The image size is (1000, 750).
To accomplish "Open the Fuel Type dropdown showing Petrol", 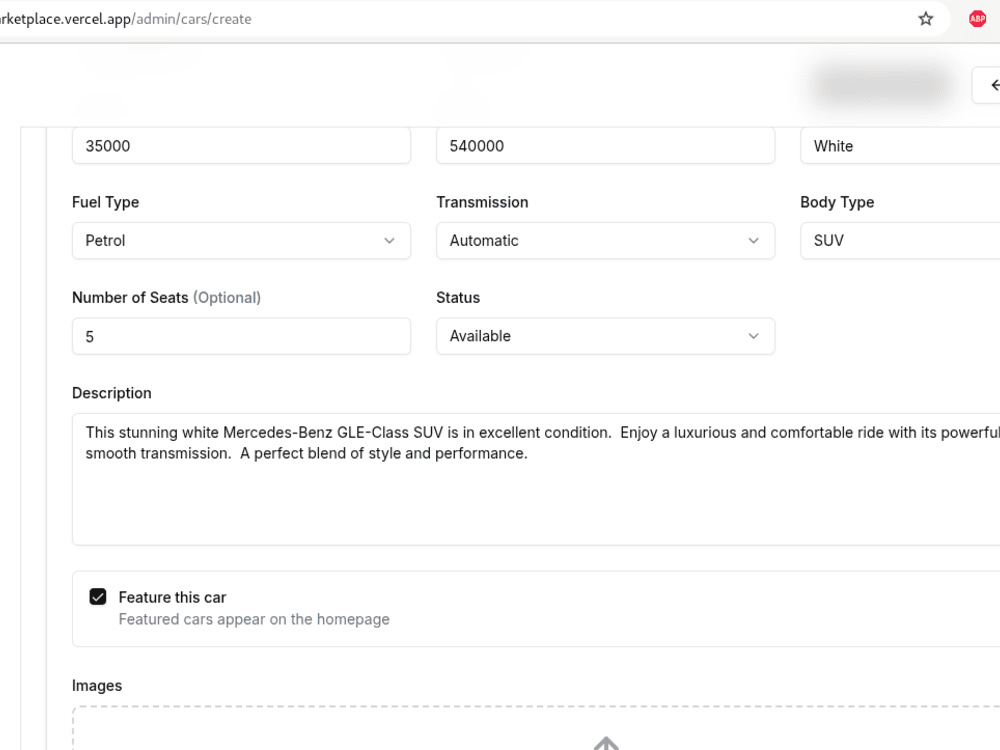I will (x=241, y=240).
